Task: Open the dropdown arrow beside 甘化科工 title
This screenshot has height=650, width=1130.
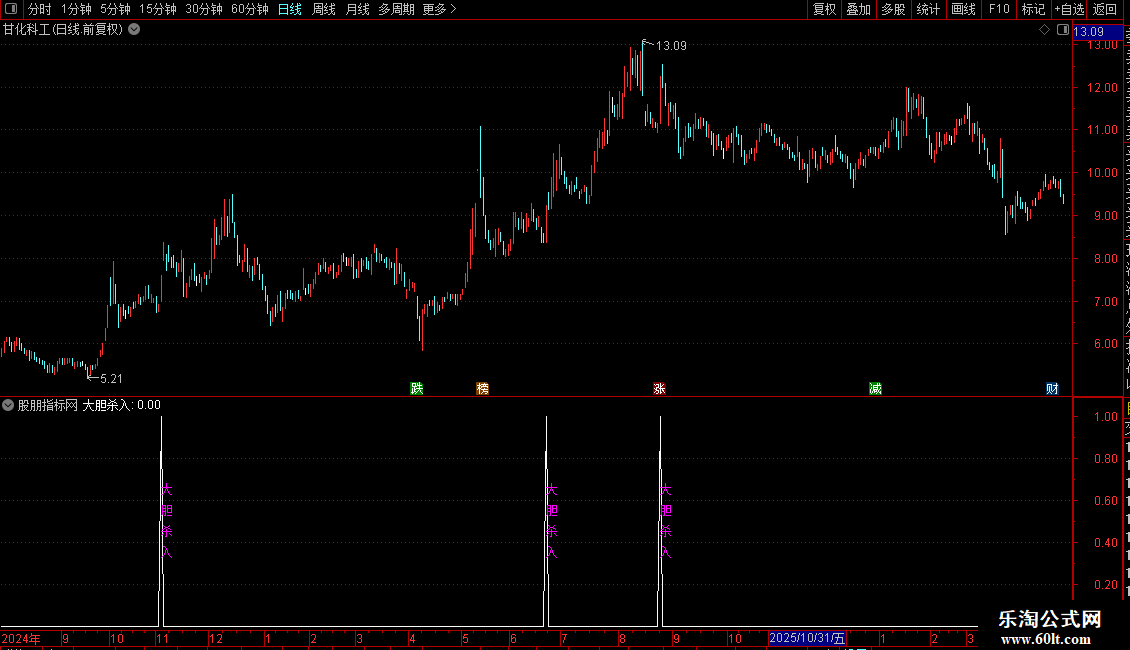Action: 134,30
